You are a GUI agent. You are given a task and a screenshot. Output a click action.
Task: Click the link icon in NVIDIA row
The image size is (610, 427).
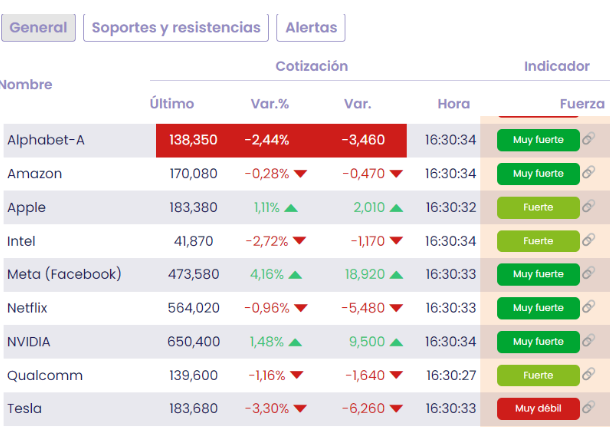(589, 341)
